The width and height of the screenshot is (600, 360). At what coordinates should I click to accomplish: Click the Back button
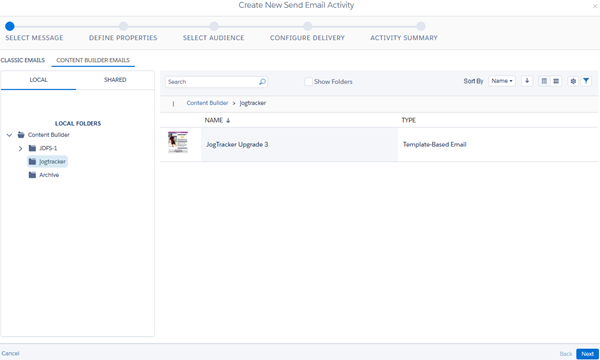[x=566, y=354]
